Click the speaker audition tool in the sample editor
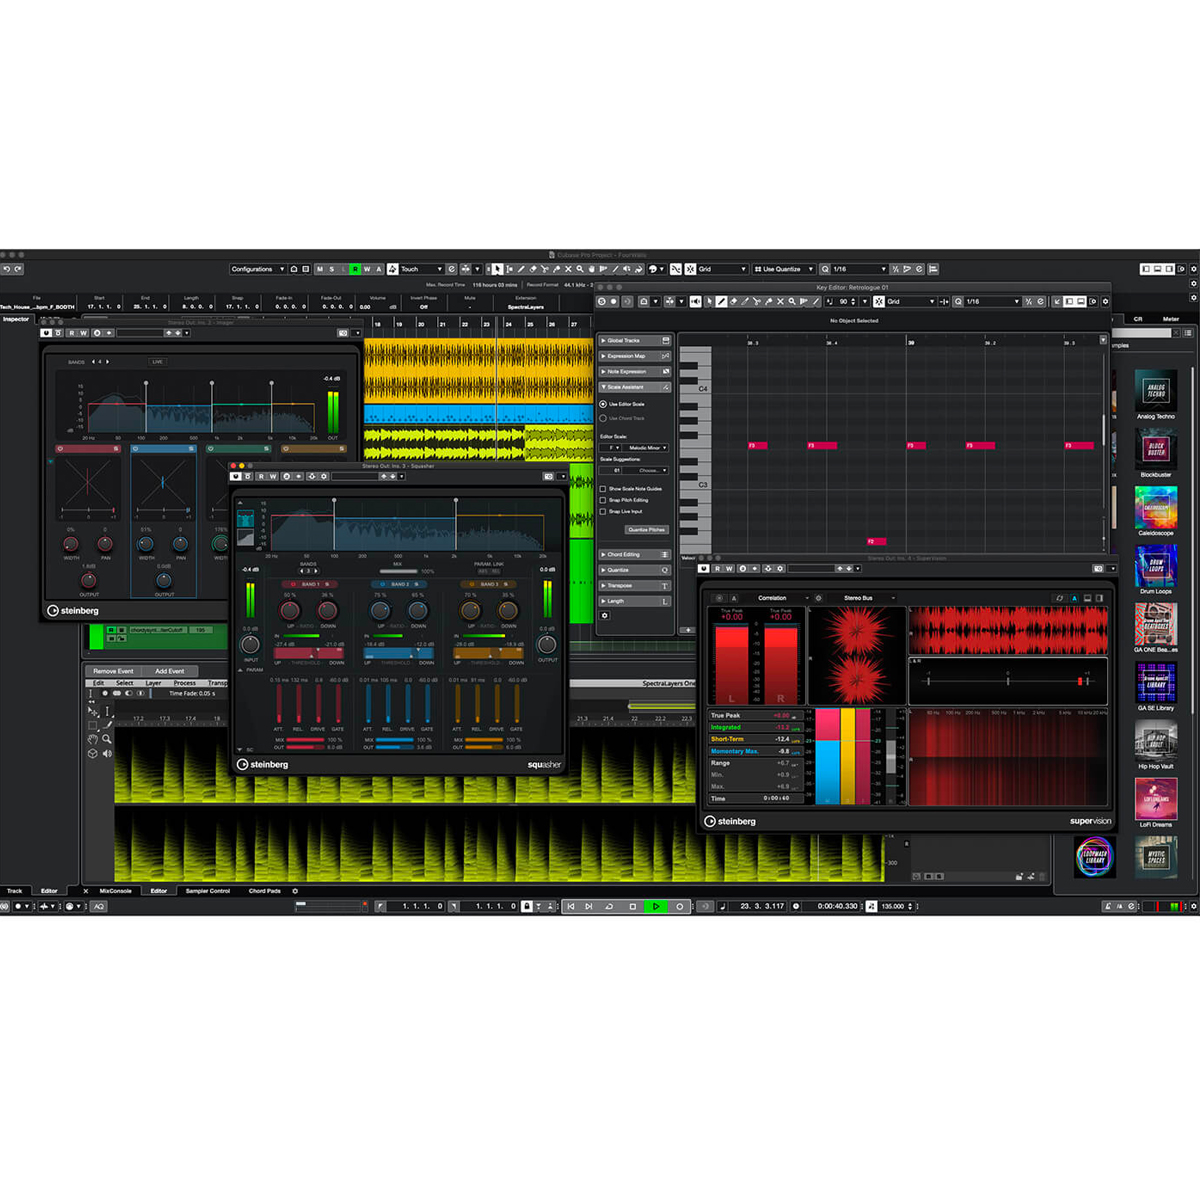The width and height of the screenshot is (1200, 1200). click(x=106, y=753)
